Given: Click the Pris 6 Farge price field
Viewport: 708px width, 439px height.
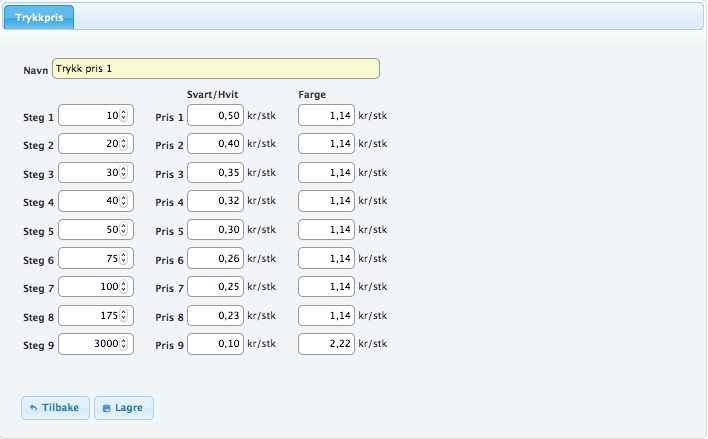Looking at the screenshot, I should (326, 259).
